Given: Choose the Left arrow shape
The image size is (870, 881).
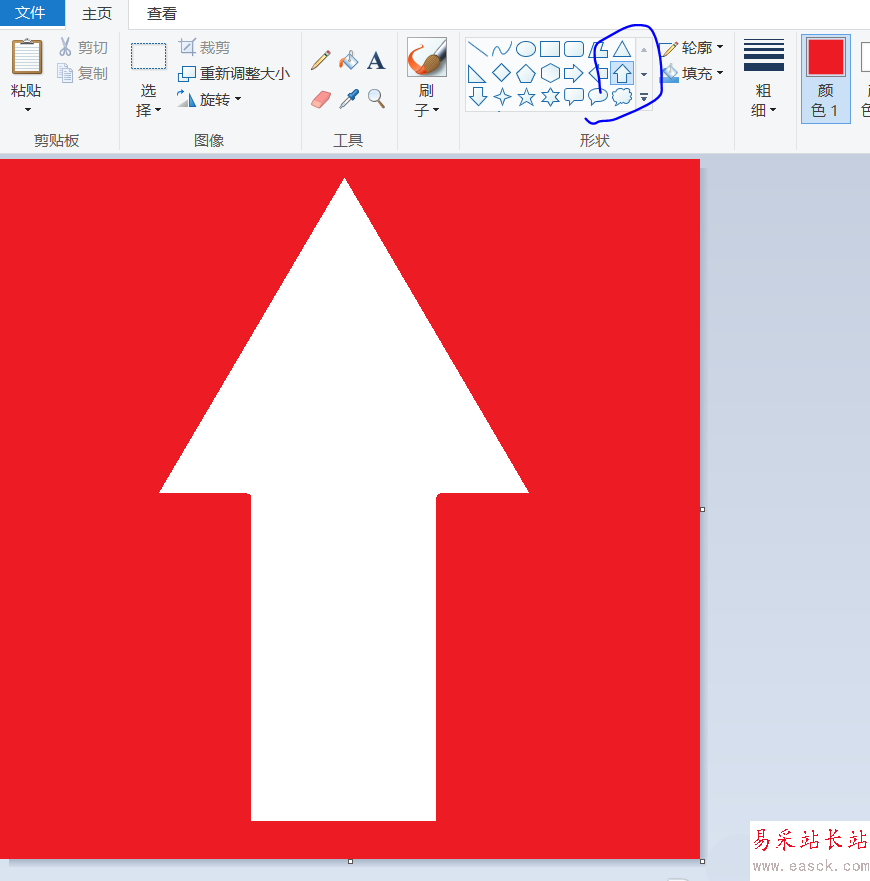Looking at the screenshot, I should click(598, 73).
